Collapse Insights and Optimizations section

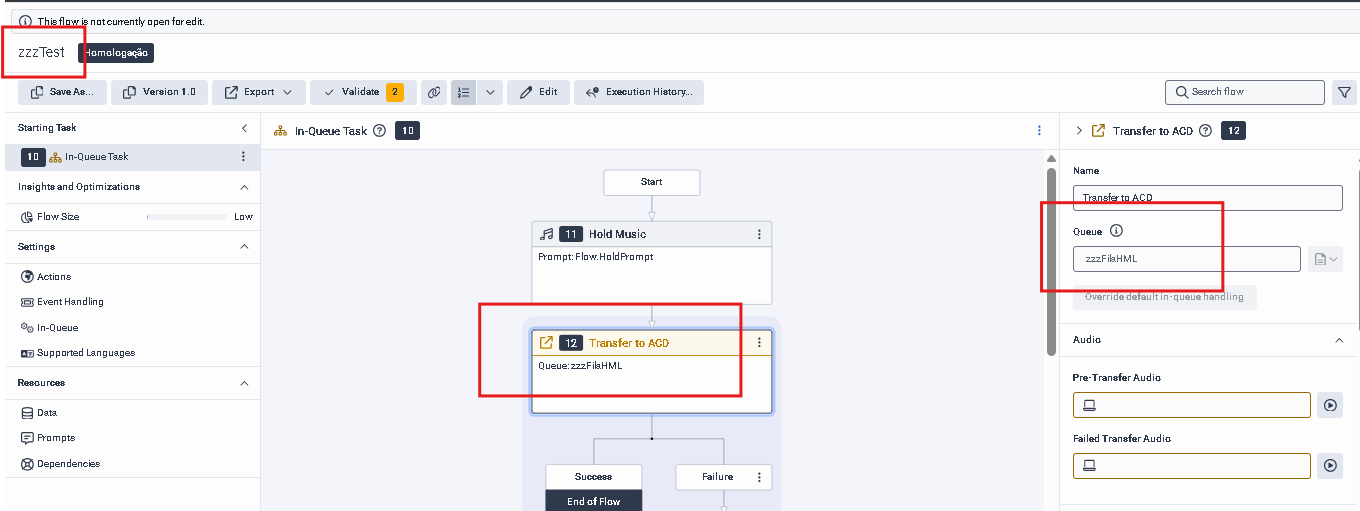pyautogui.click(x=244, y=187)
